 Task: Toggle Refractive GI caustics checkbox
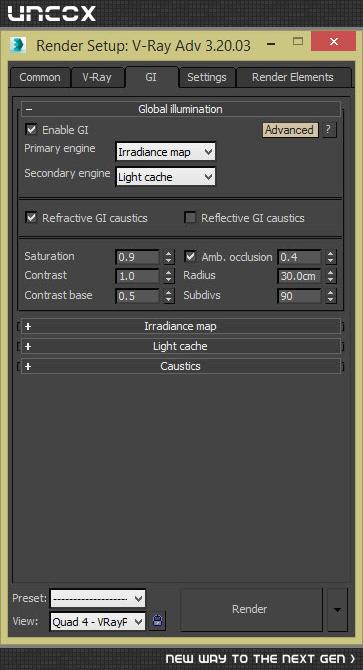click(x=32, y=218)
